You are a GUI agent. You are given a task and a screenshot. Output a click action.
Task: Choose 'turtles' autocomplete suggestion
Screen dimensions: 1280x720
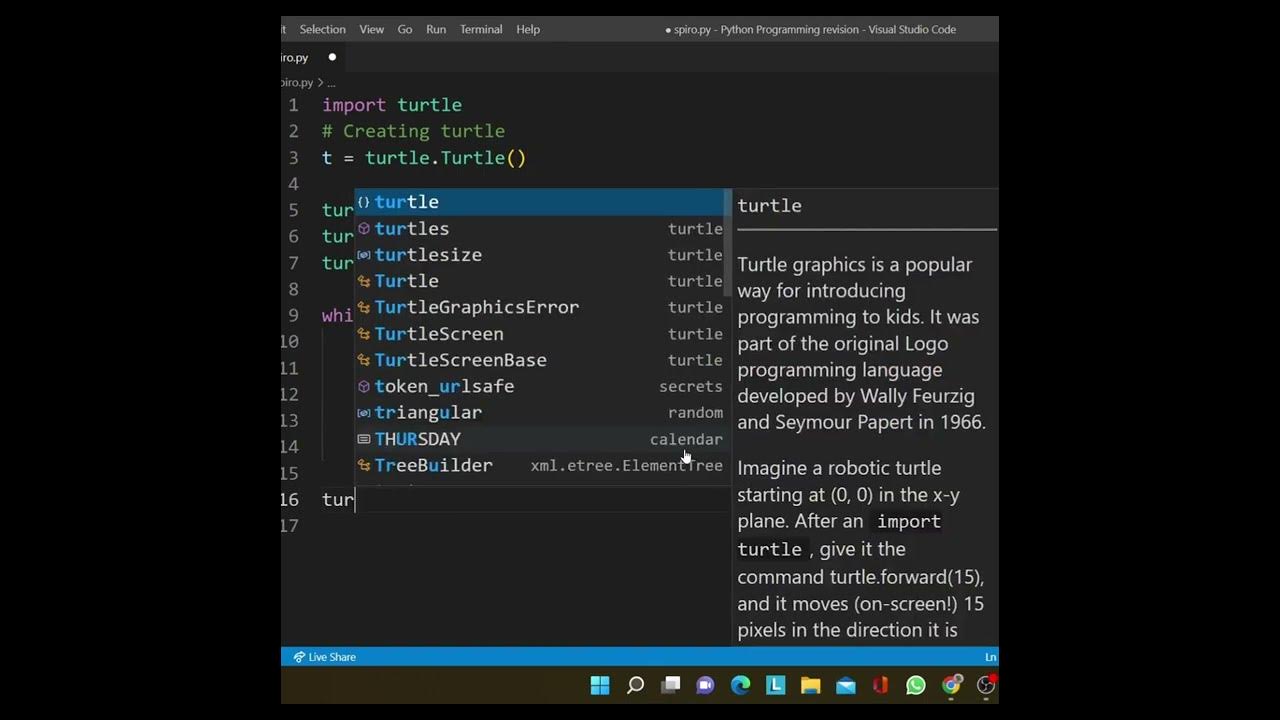(543, 229)
